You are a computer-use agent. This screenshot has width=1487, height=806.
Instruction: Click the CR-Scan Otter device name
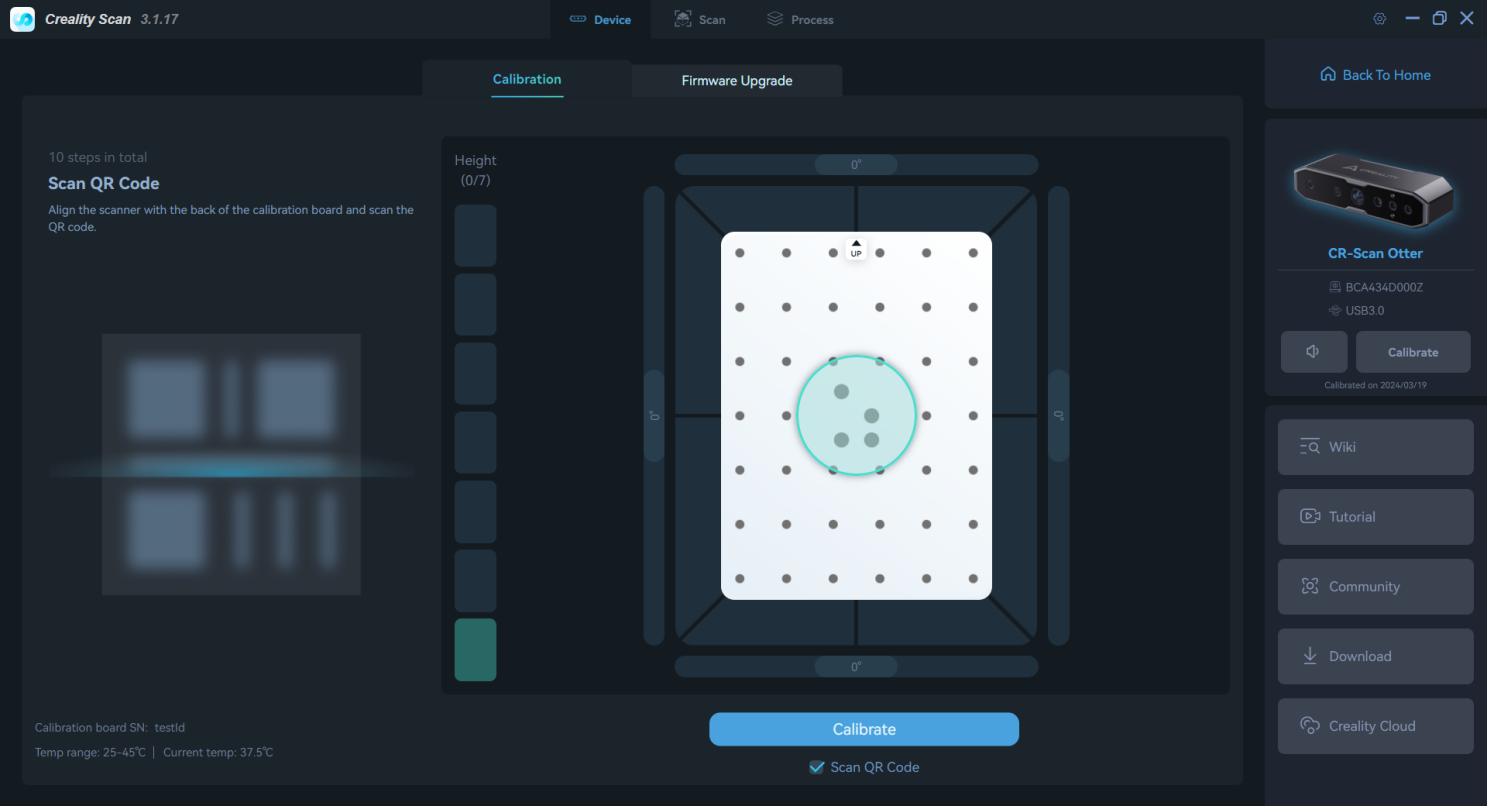point(1375,254)
